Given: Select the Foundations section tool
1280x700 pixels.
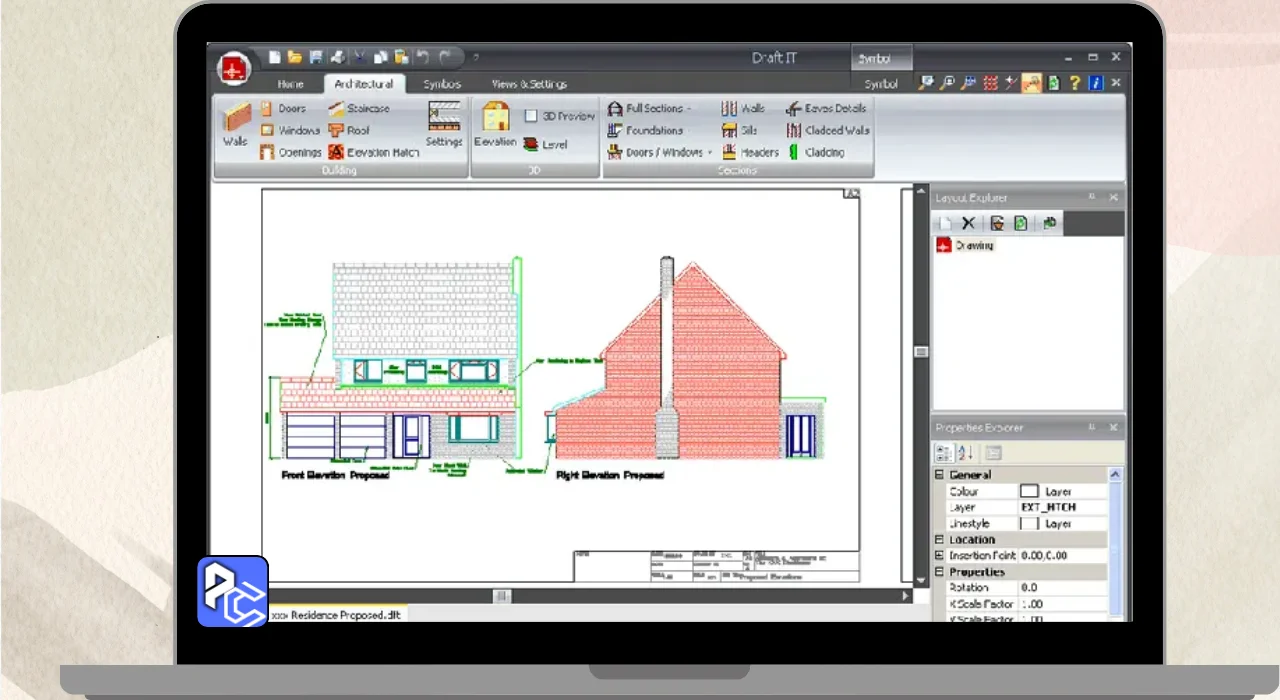Looking at the screenshot, I should (x=645, y=130).
